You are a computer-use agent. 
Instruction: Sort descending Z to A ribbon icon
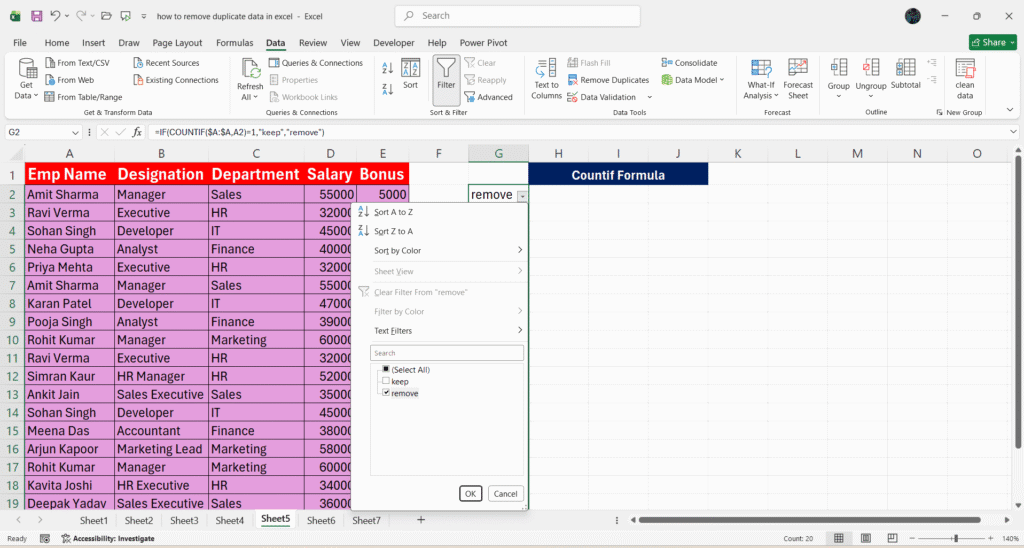[x=387, y=89]
